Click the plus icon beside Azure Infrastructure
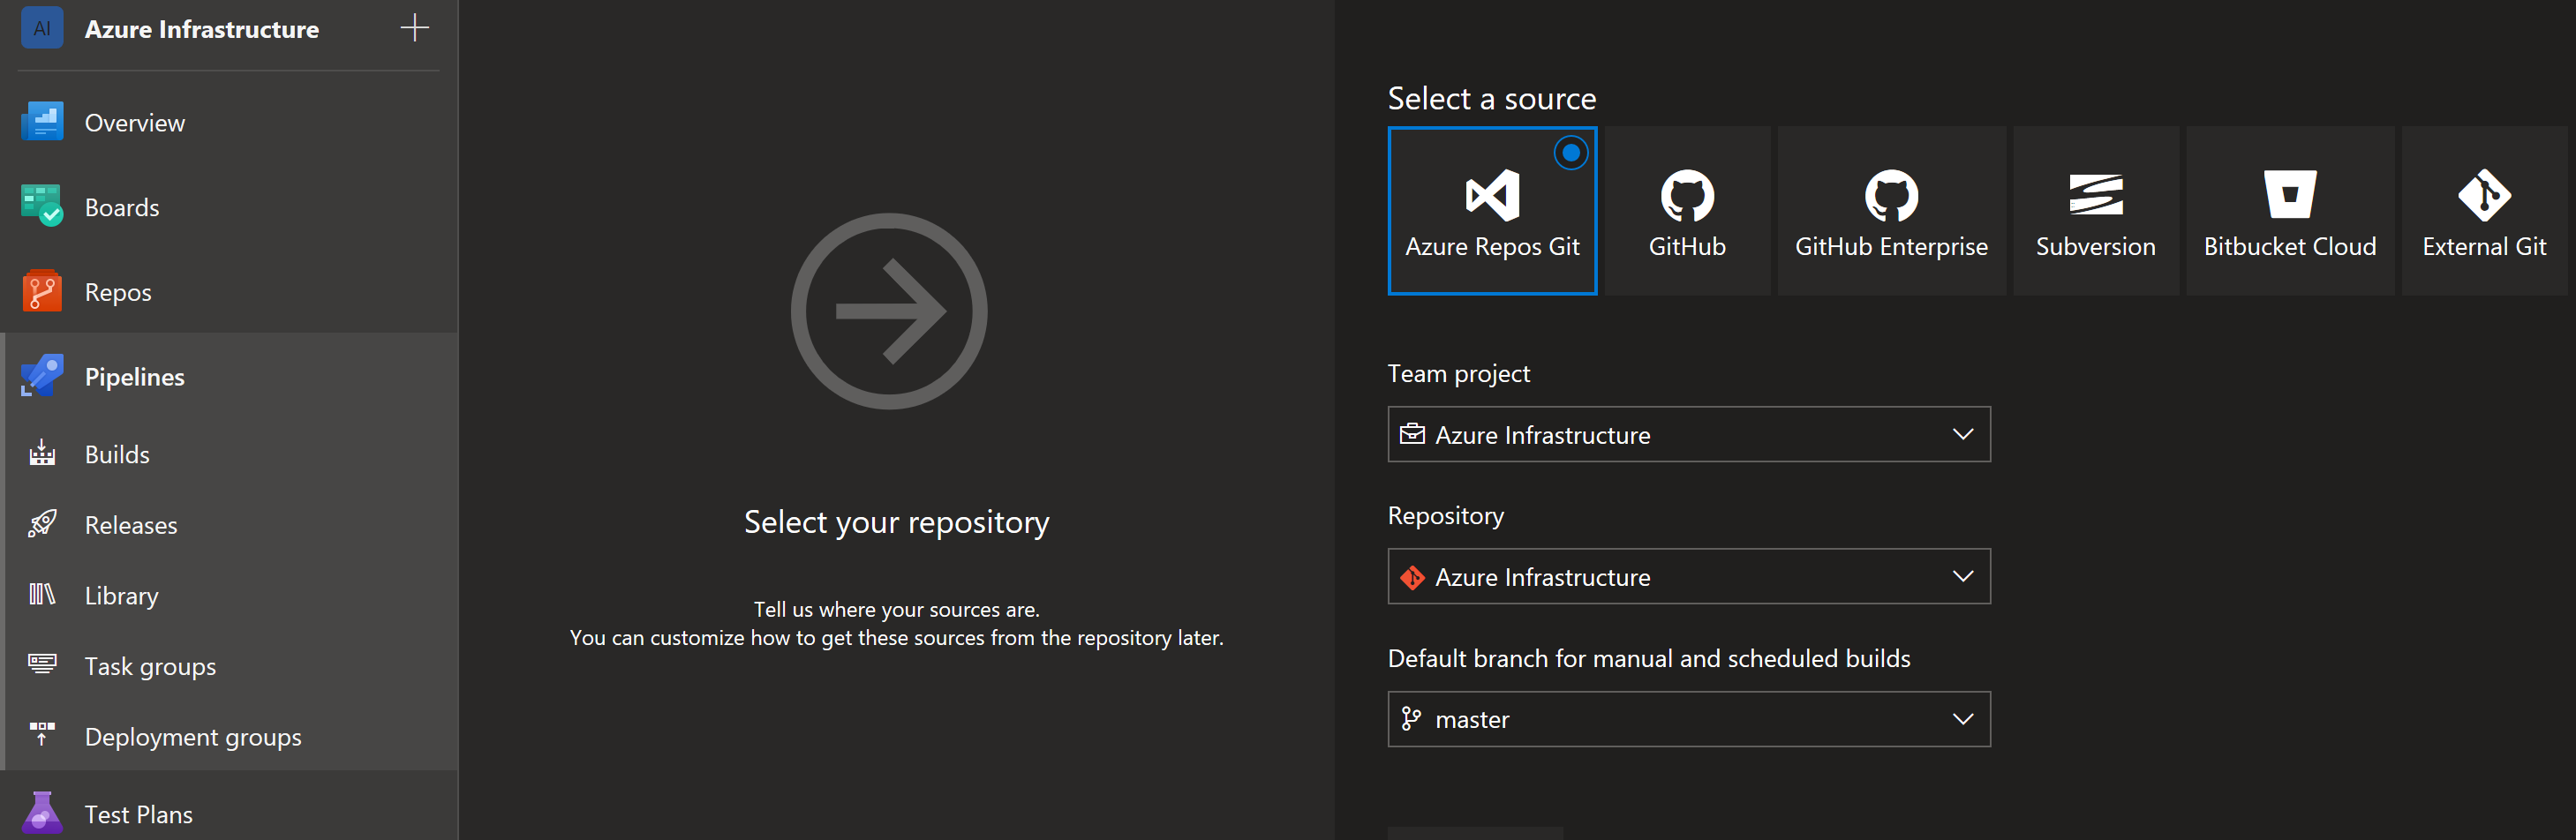2576x840 pixels. (415, 28)
